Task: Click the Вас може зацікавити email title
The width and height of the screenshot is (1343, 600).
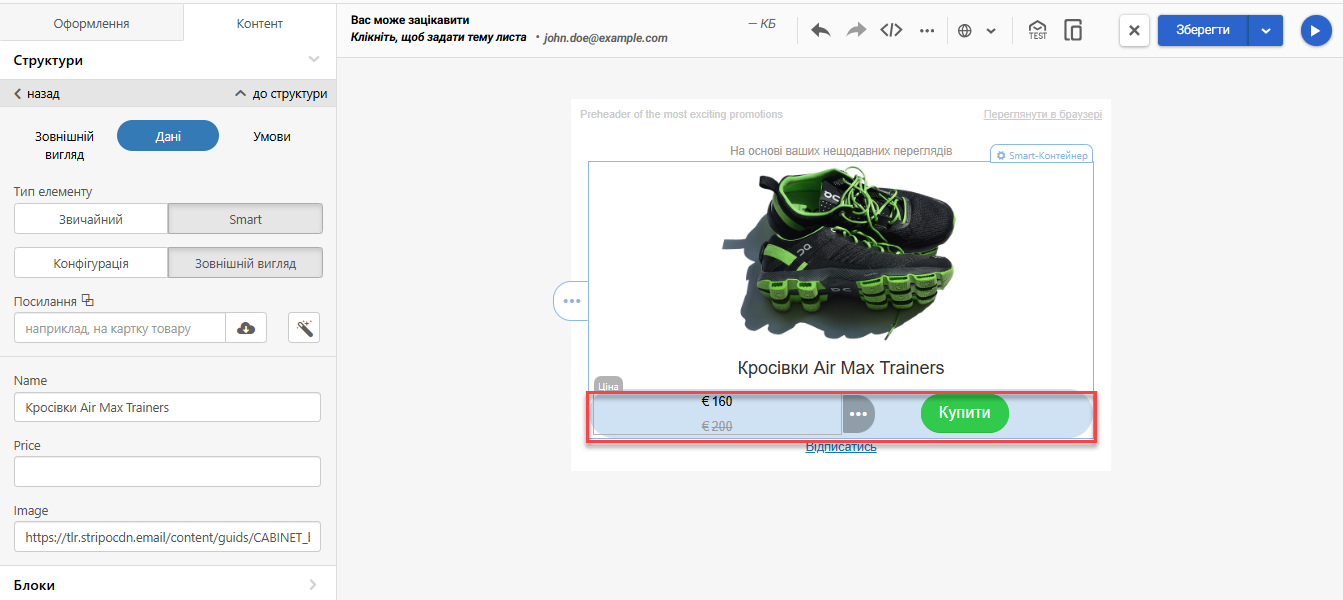Action: click(x=410, y=20)
